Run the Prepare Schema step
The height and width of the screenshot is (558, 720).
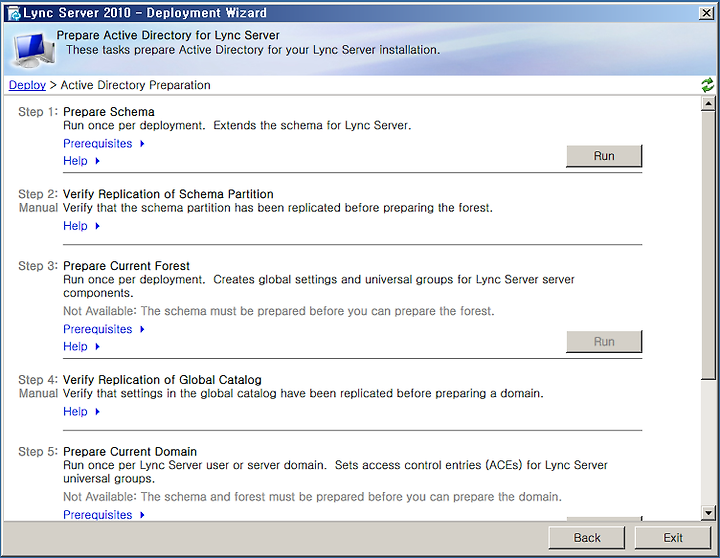pyautogui.click(x=604, y=156)
